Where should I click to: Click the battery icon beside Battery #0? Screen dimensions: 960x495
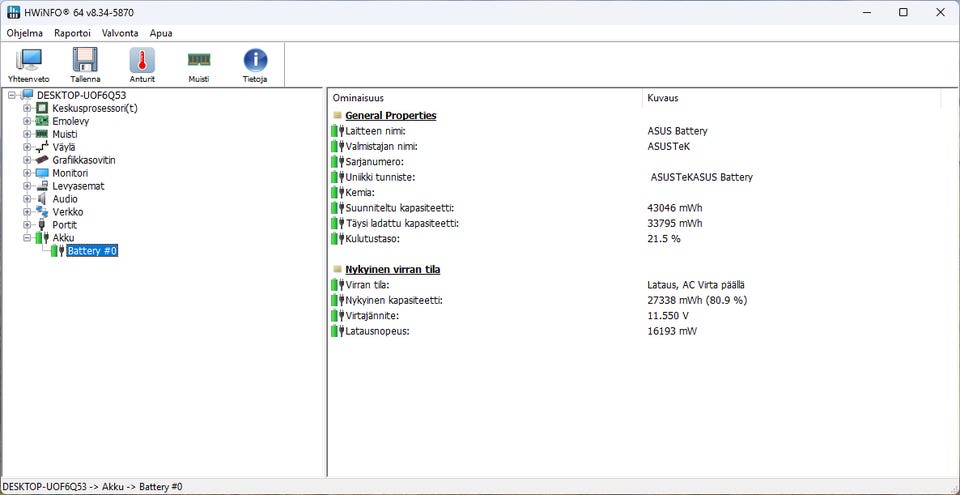pos(58,251)
